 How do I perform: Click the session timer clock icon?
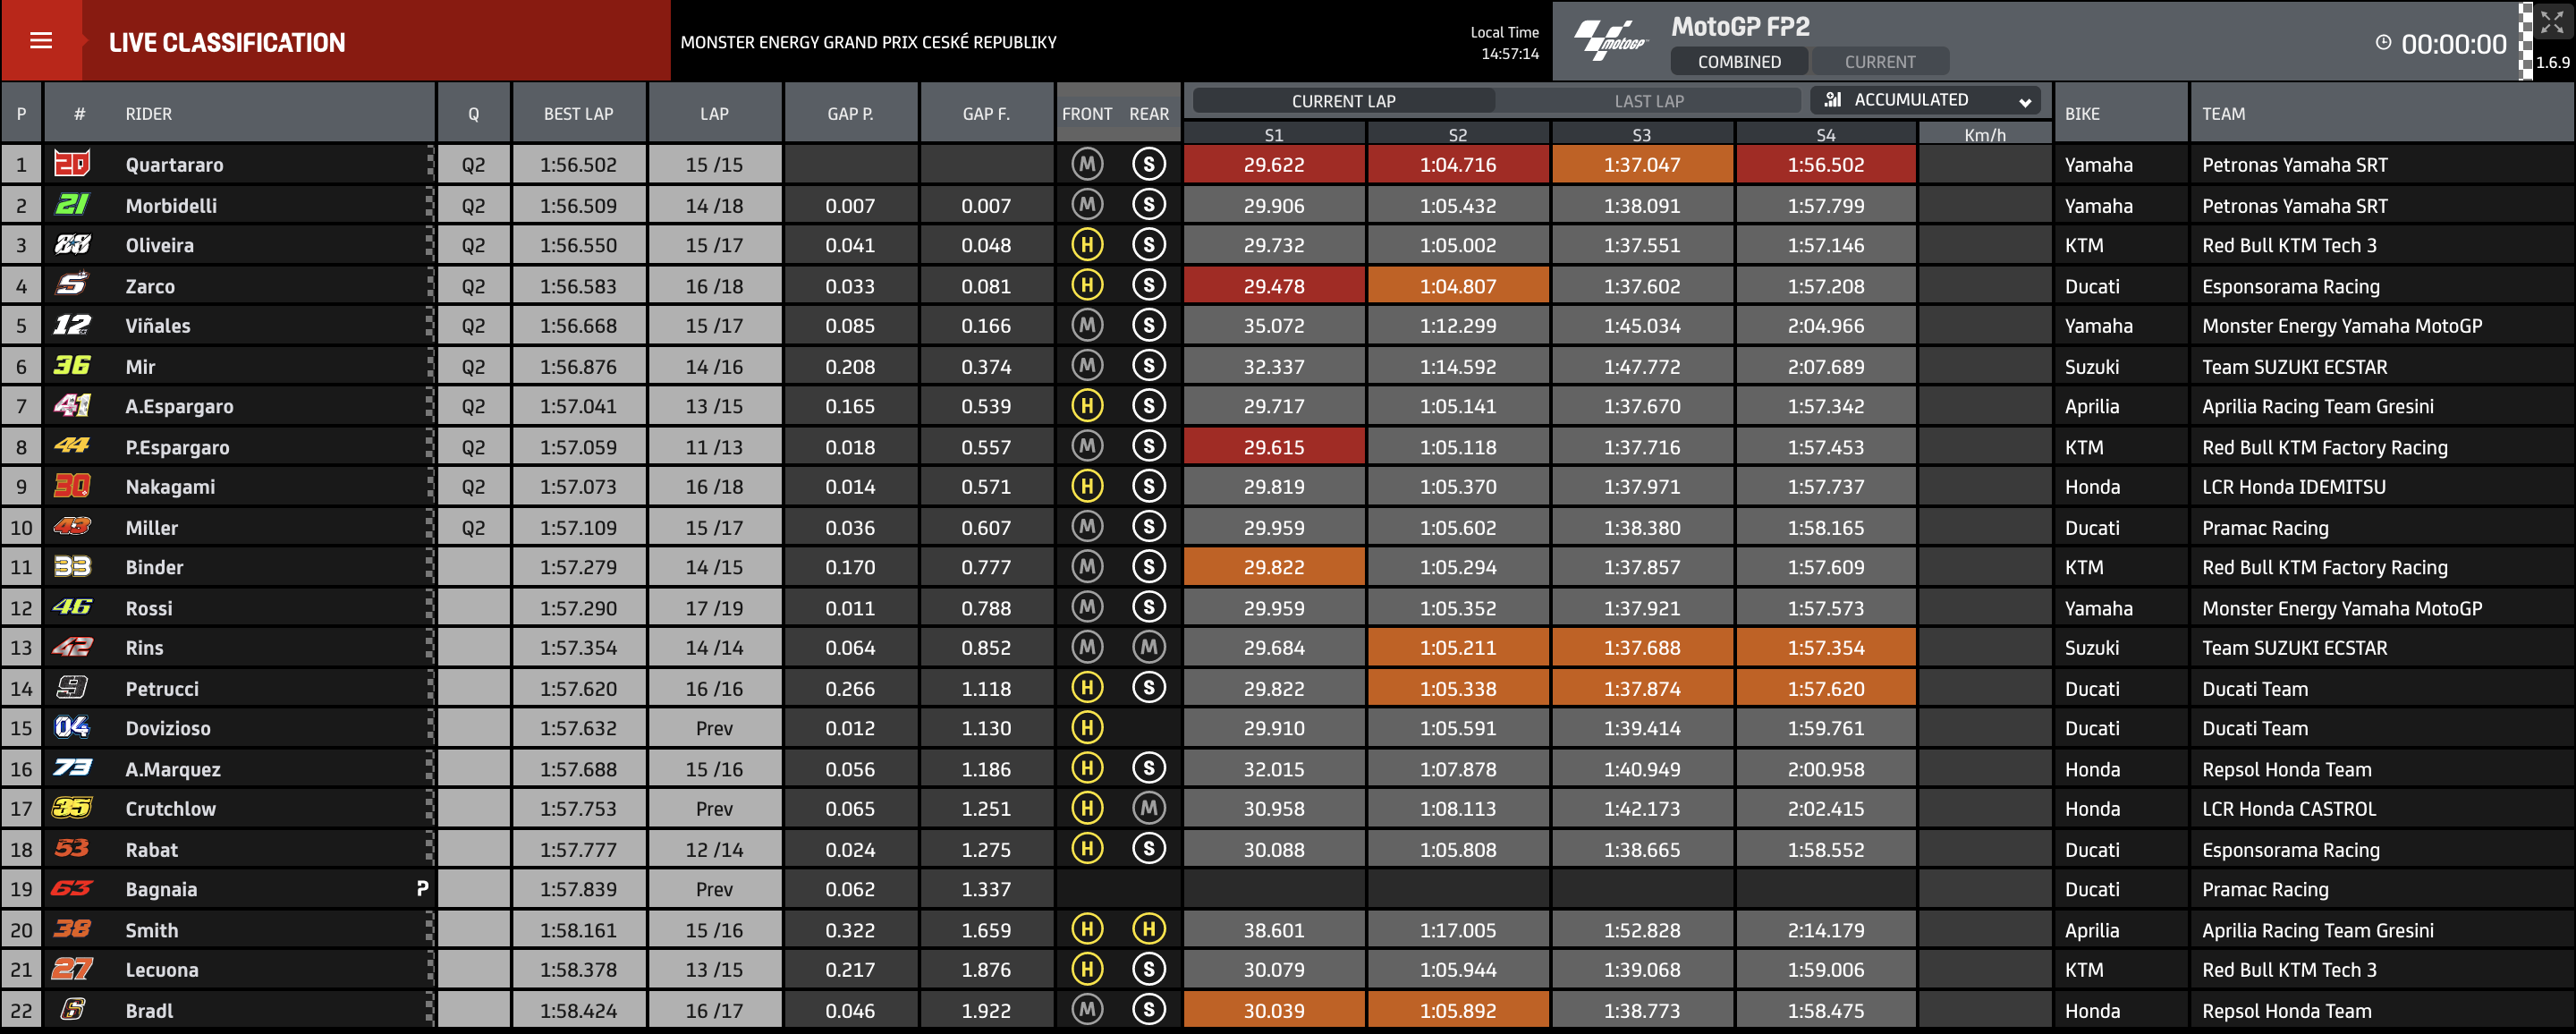tap(2383, 42)
